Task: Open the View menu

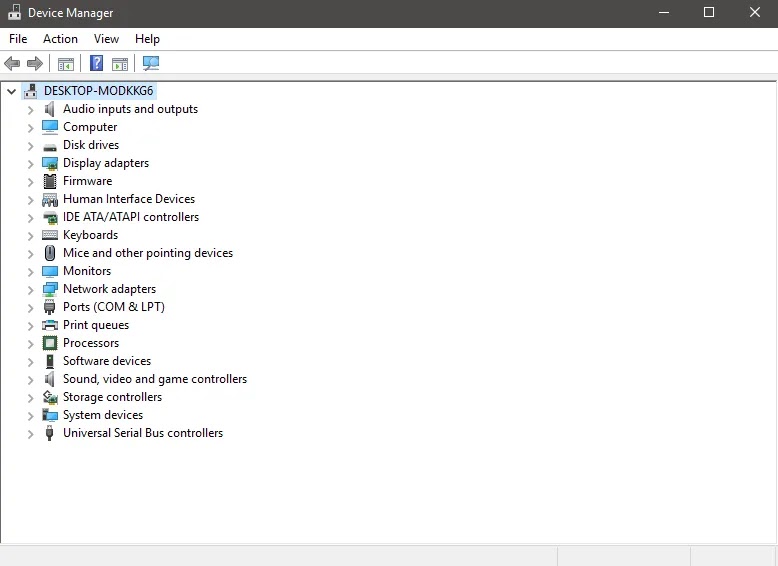Action: coord(106,39)
